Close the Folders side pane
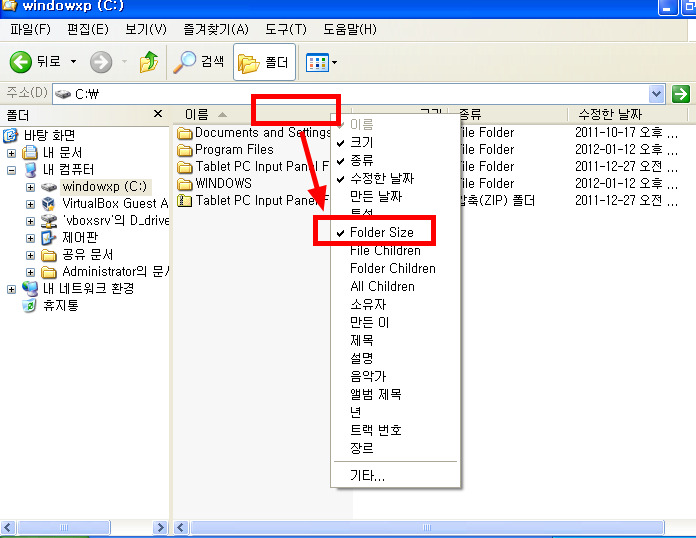Viewport: 696px width, 538px height. (157, 114)
